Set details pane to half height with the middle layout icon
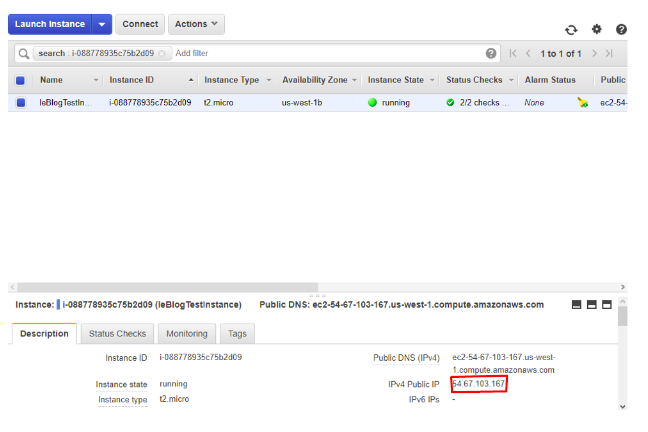648x432 pixels. click(x=592, y=305)
